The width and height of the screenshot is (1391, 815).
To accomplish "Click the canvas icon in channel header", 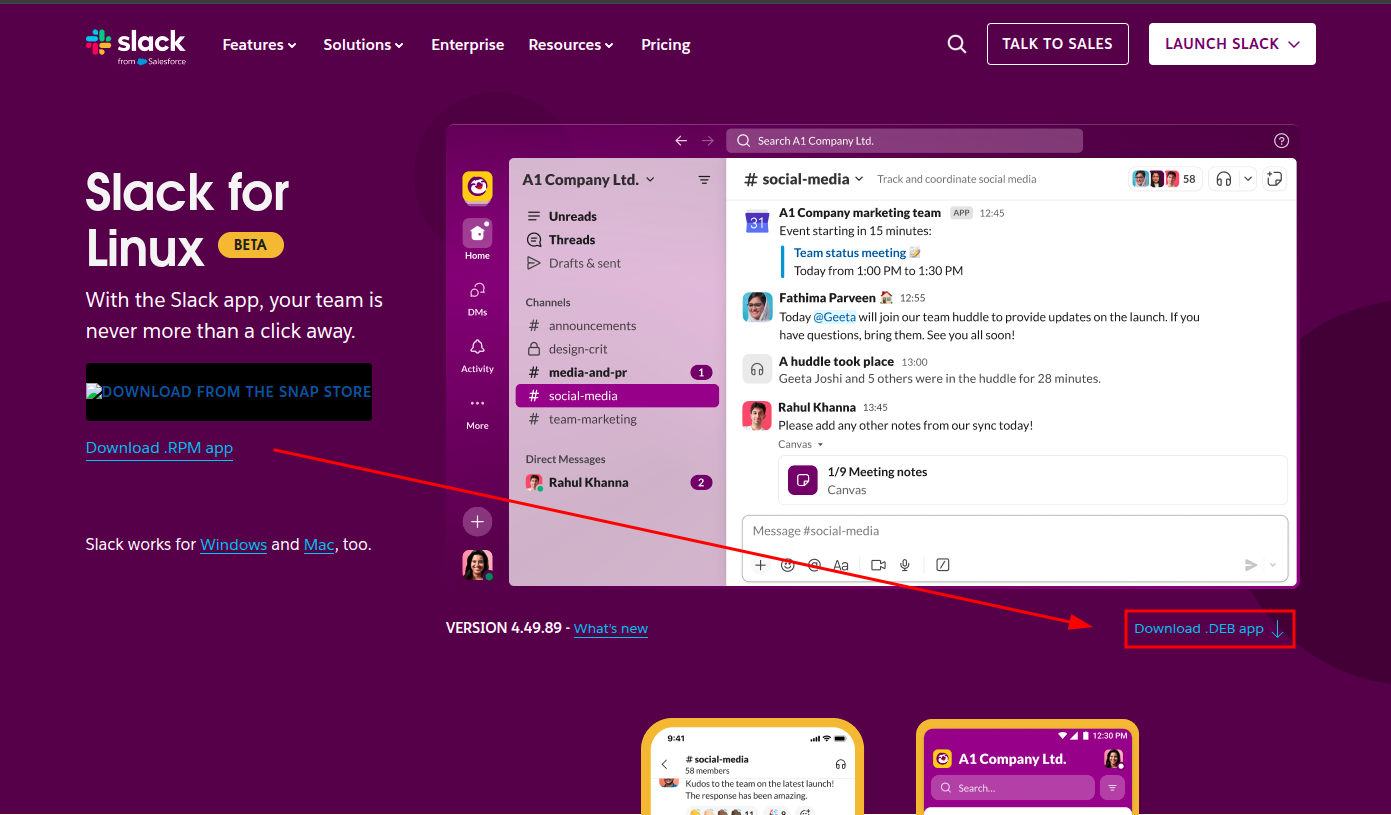I will pos(1274,179).
